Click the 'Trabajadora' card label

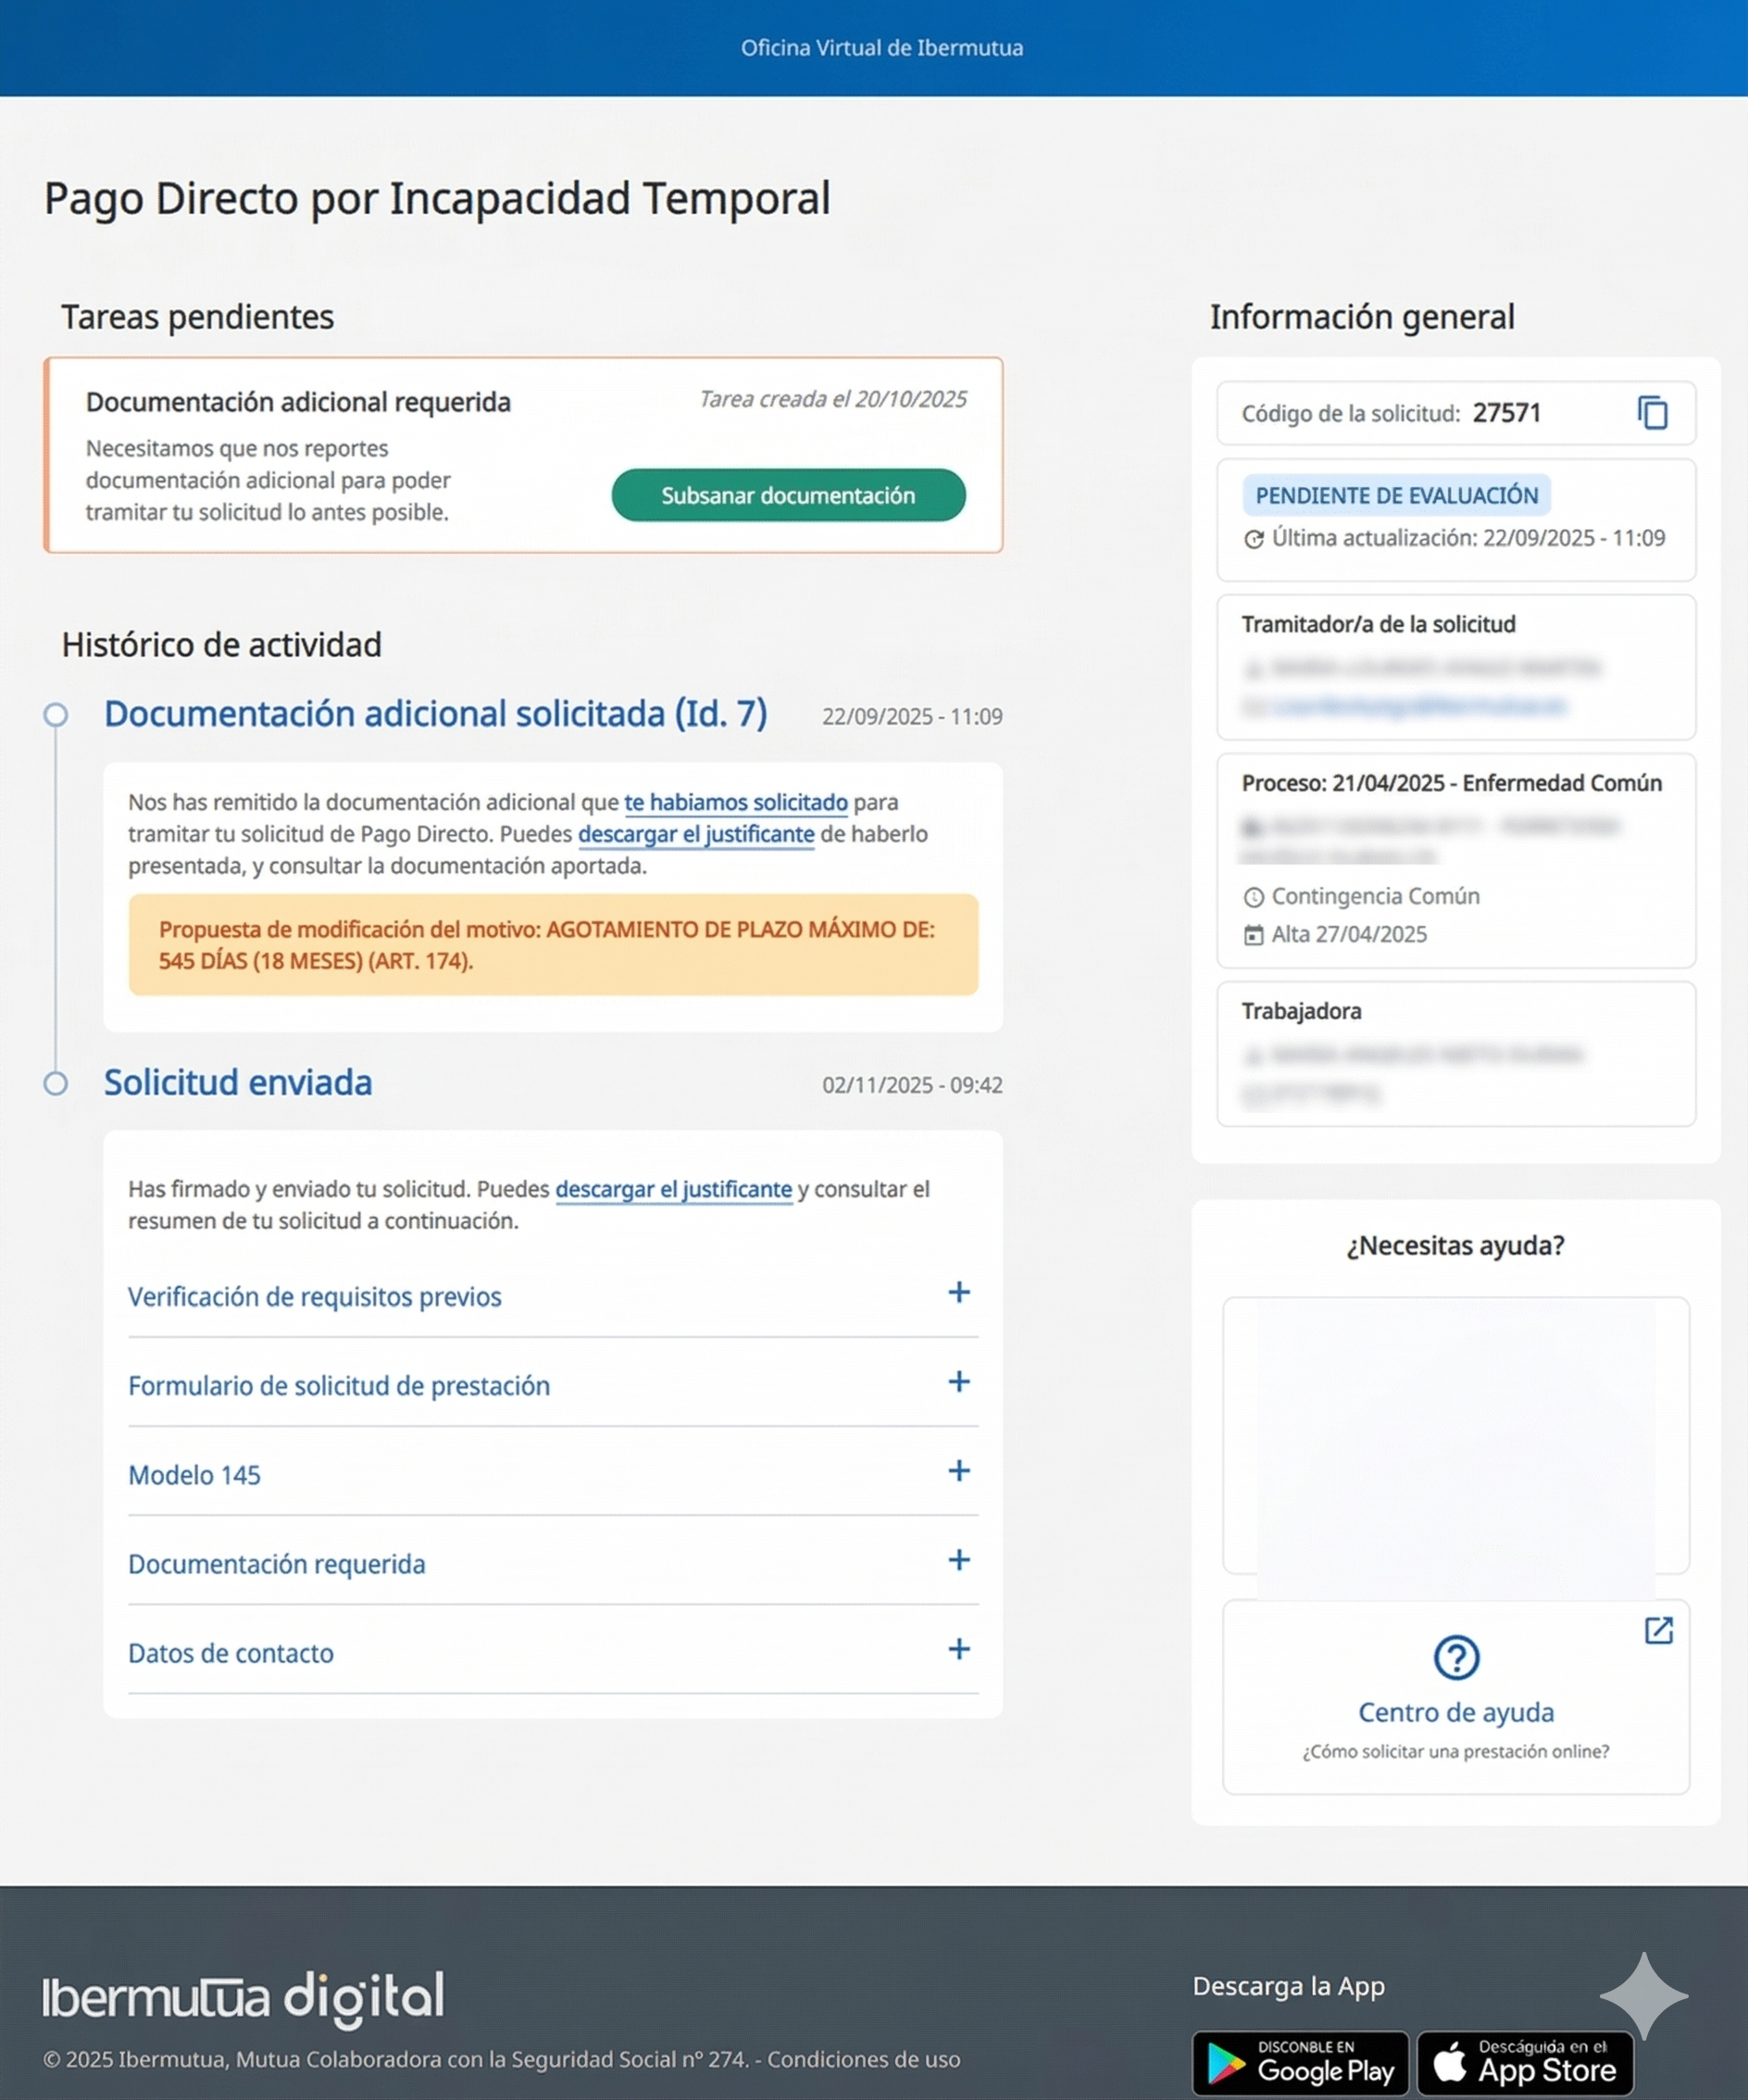[1301, 1011]
